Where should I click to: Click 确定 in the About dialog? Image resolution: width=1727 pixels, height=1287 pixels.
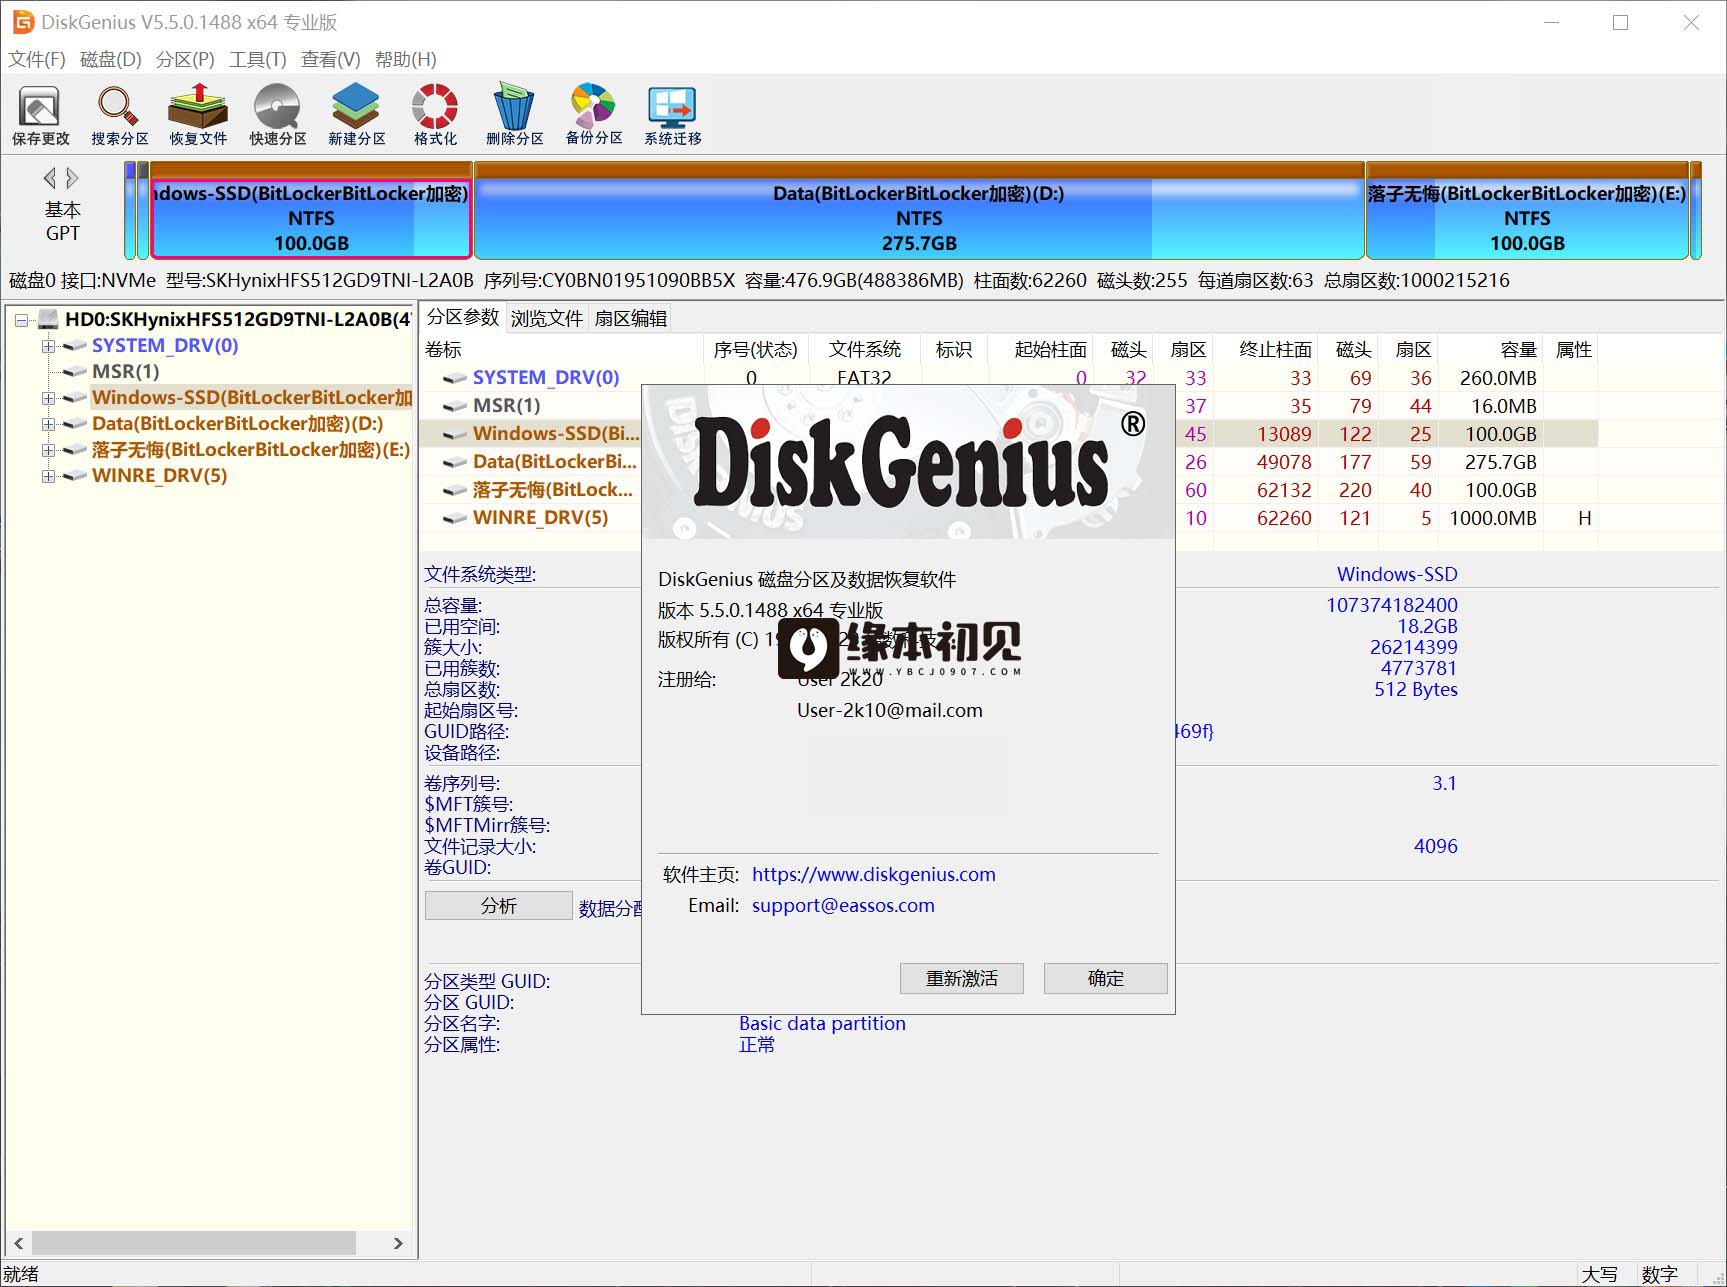click(1106, 978)
